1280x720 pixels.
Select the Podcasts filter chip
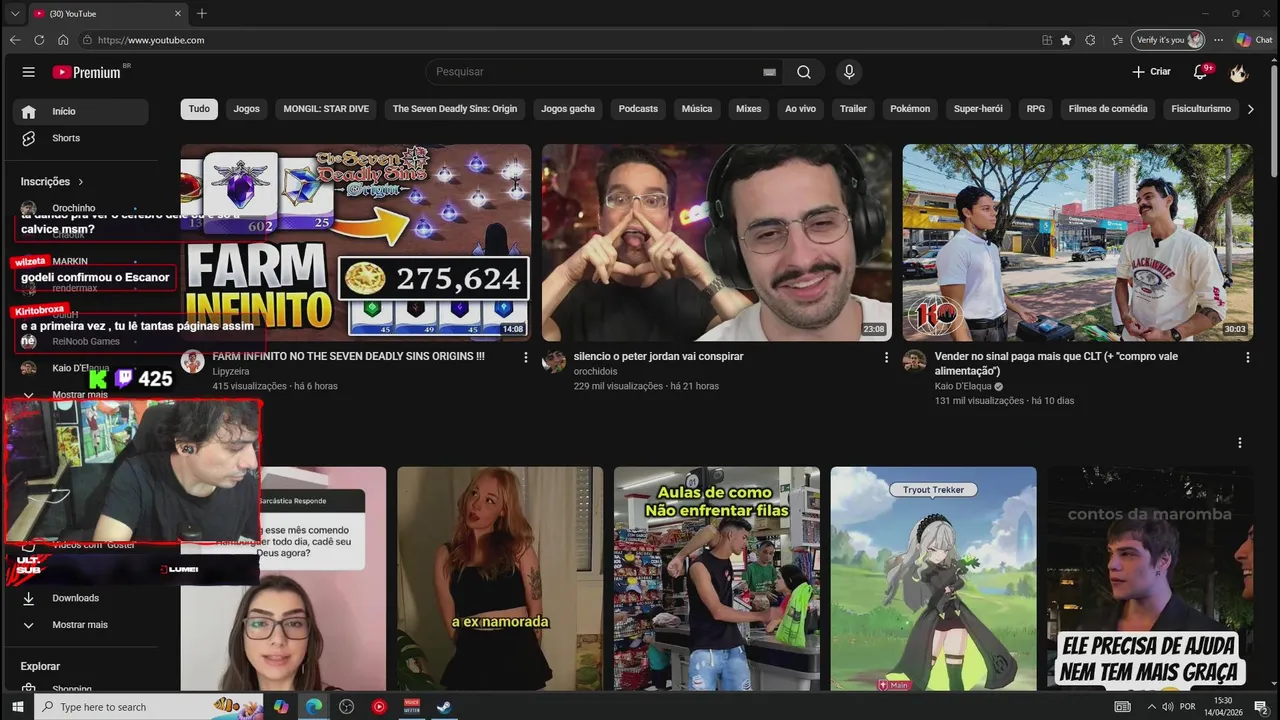(x=638, y=108)
